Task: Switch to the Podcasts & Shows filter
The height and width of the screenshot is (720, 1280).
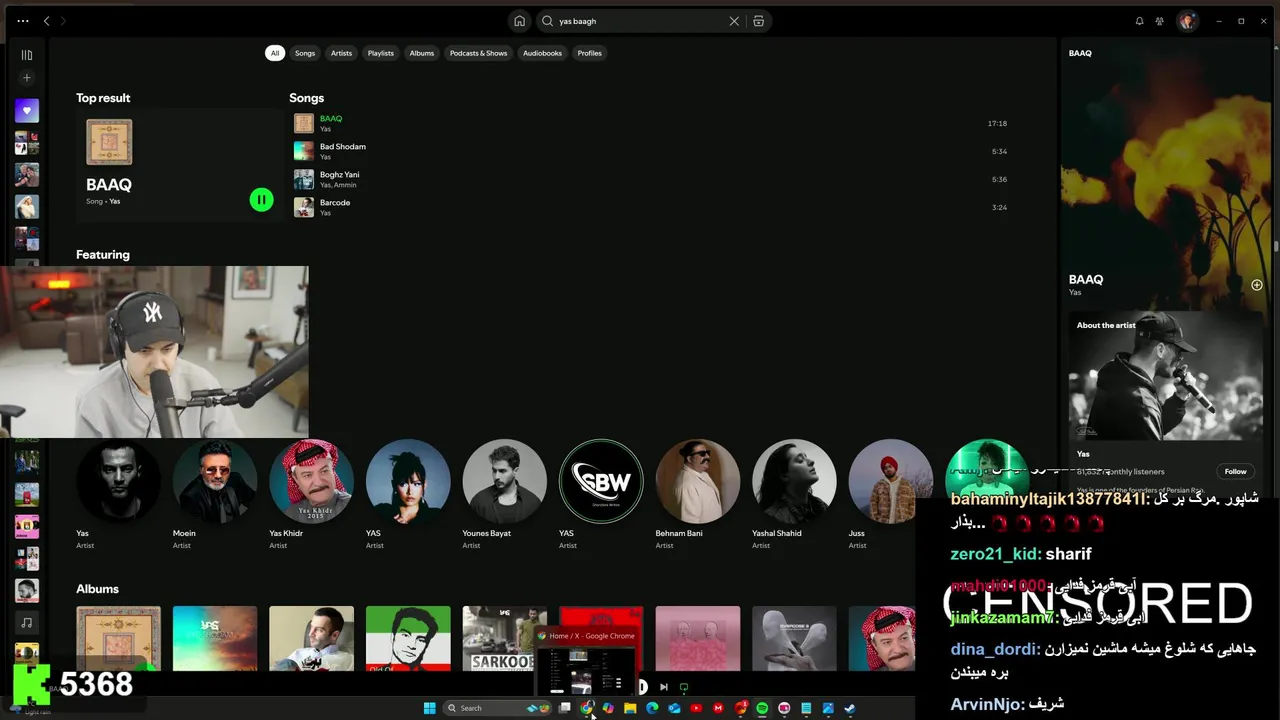Action: 479,53
